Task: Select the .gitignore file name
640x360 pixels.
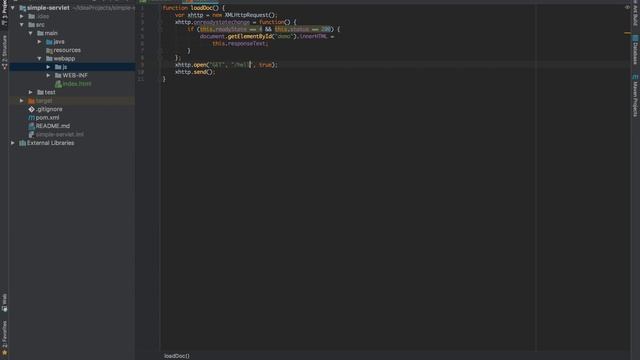Action: pos(49,109)
